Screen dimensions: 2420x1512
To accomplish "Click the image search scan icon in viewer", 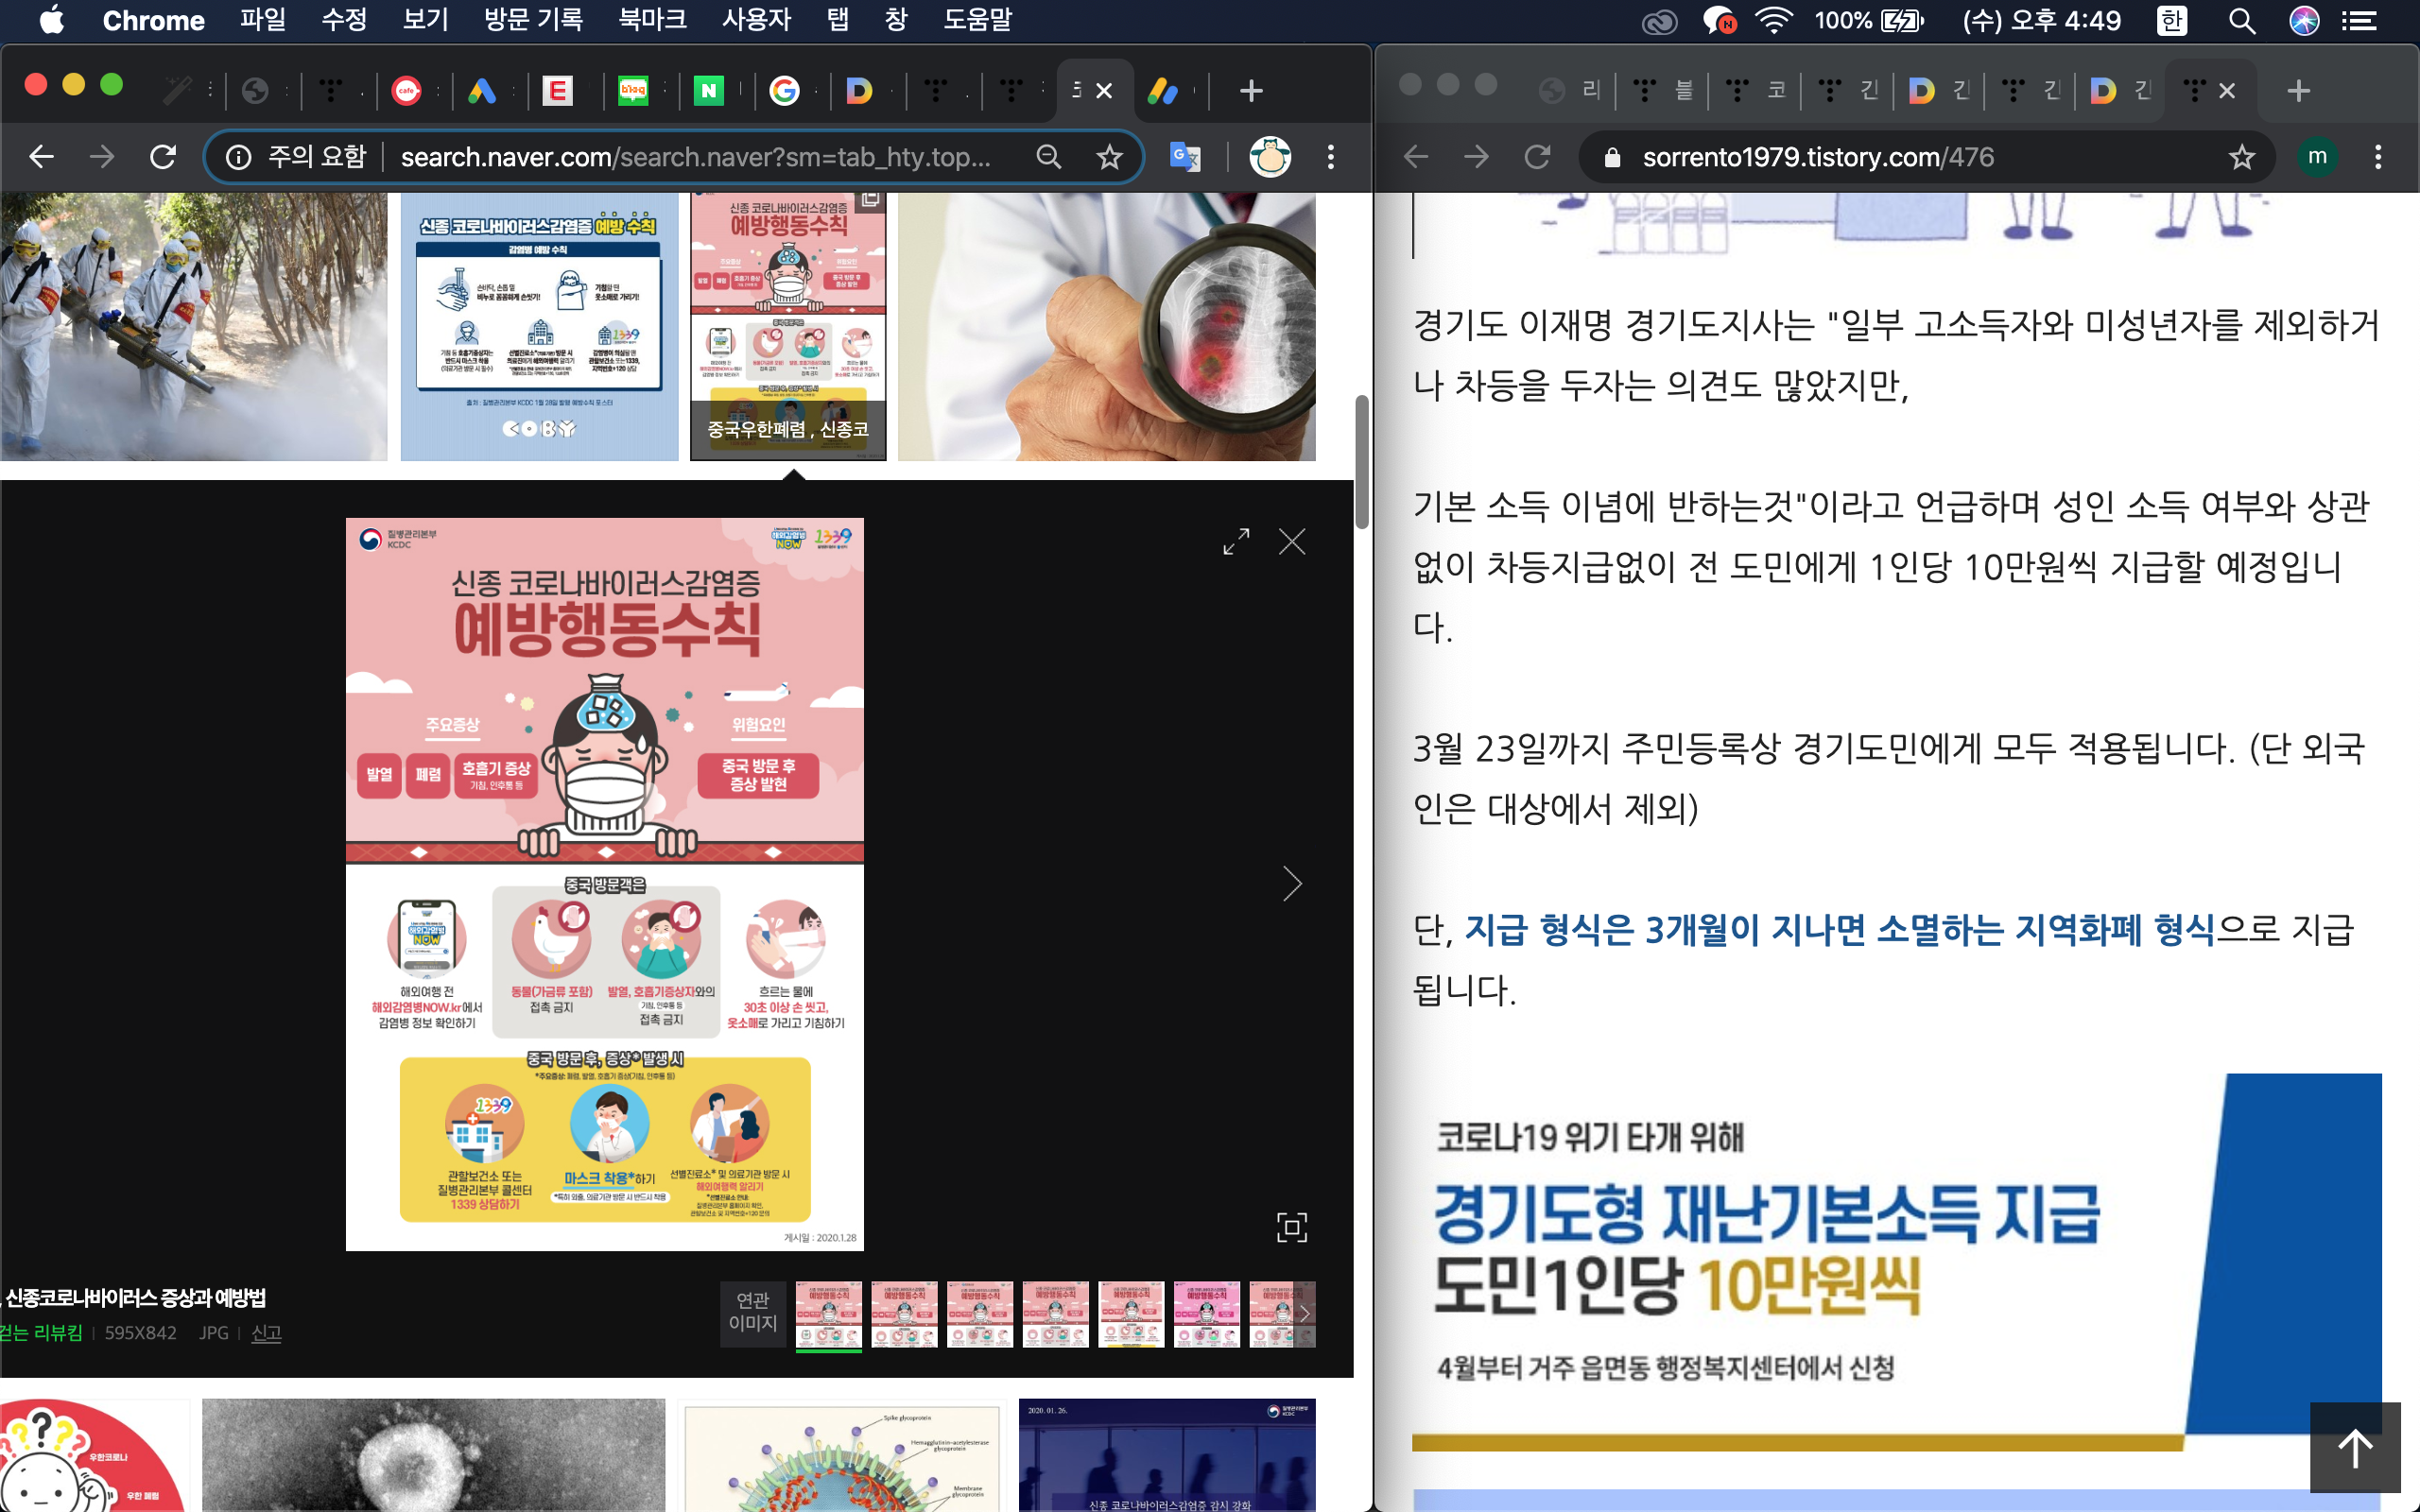I will (1292, 1227).
